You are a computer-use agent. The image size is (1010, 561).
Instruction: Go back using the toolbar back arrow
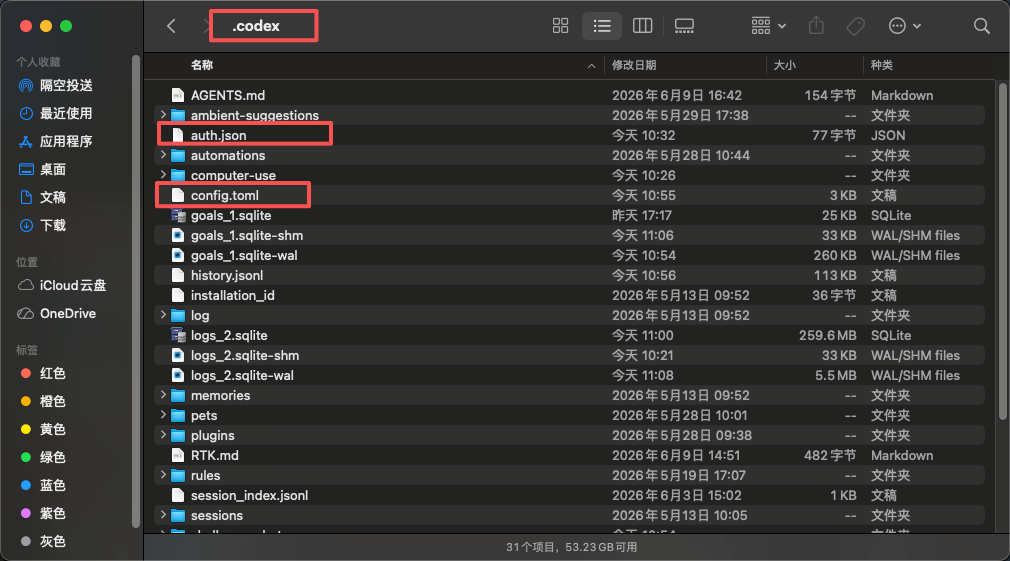pos(171,26)
